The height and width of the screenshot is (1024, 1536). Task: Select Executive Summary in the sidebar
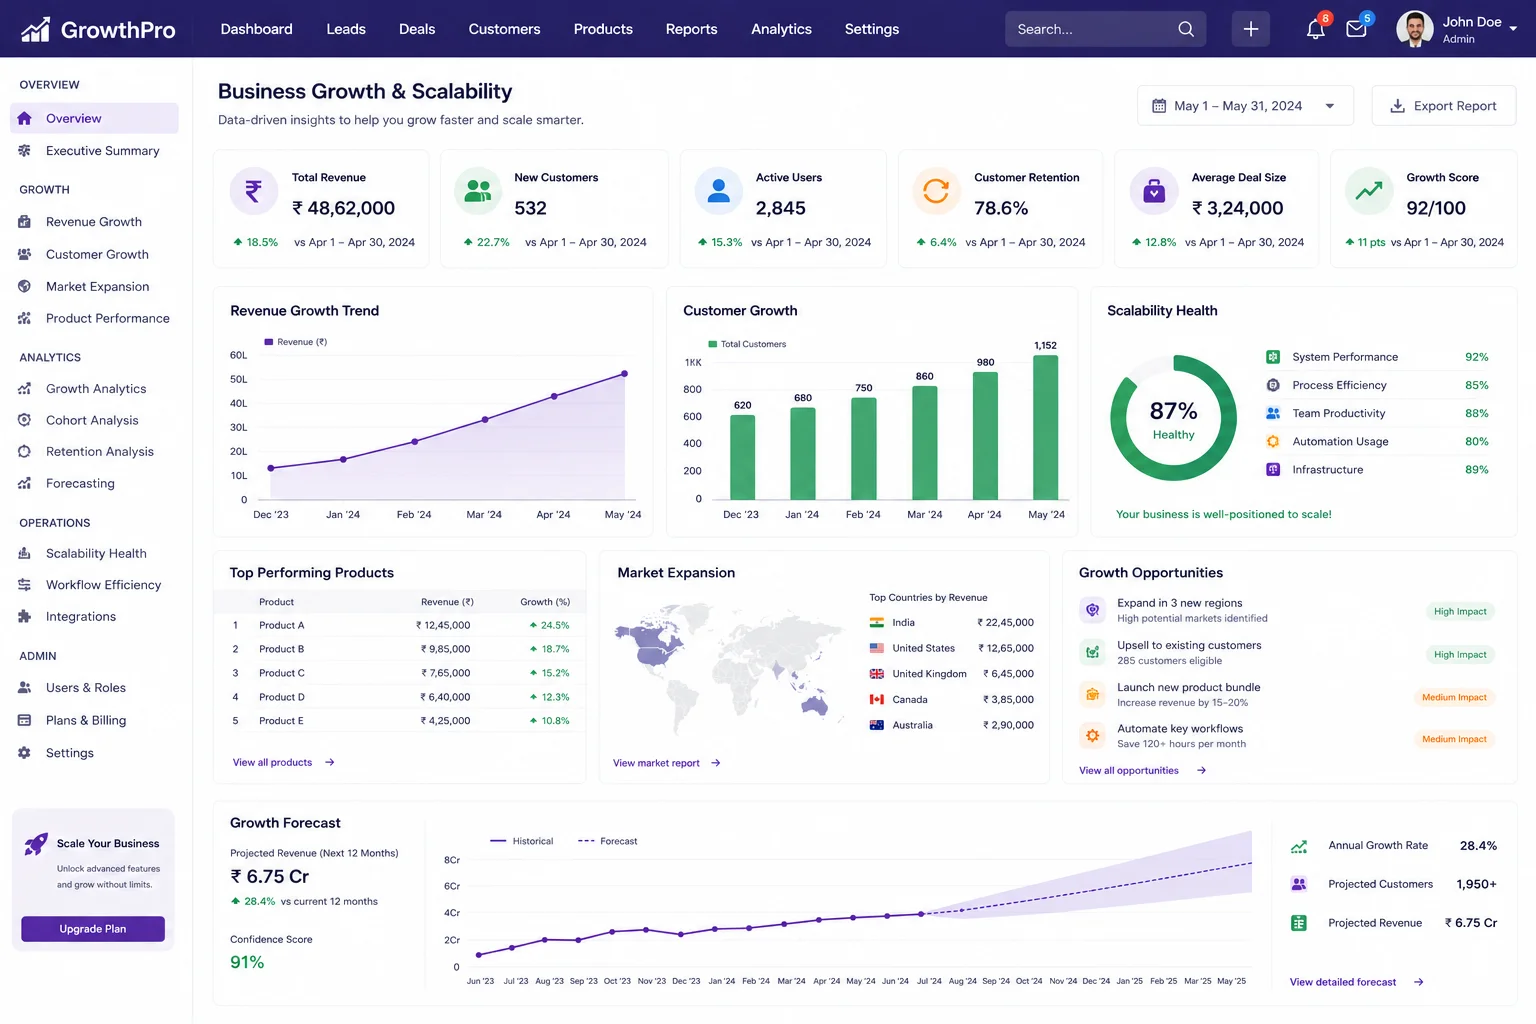click(x=94, y=151)
